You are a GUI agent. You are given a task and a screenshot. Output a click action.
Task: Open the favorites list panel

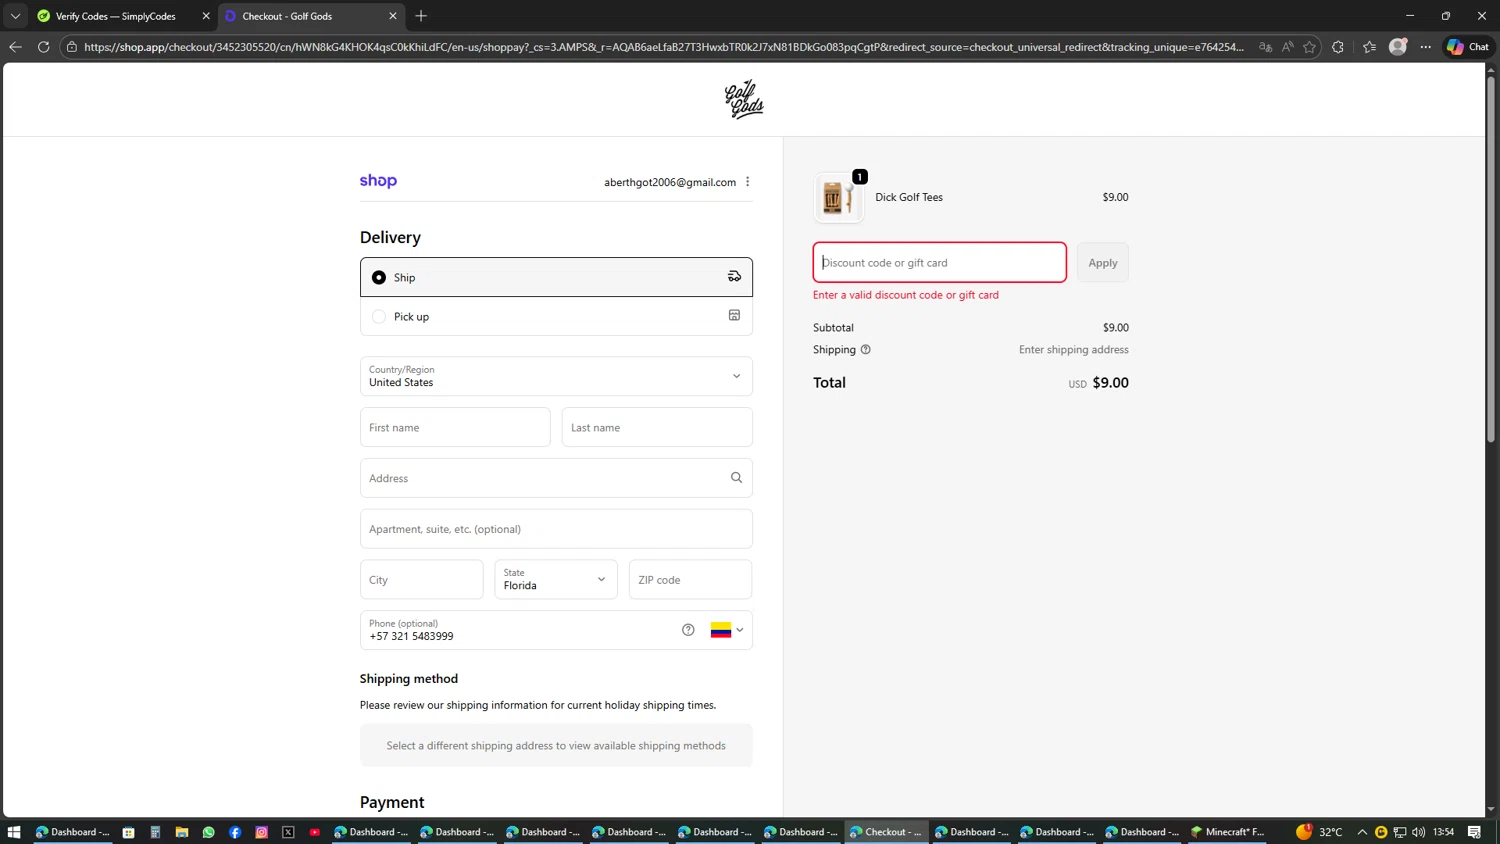[x=1369, y=47]
